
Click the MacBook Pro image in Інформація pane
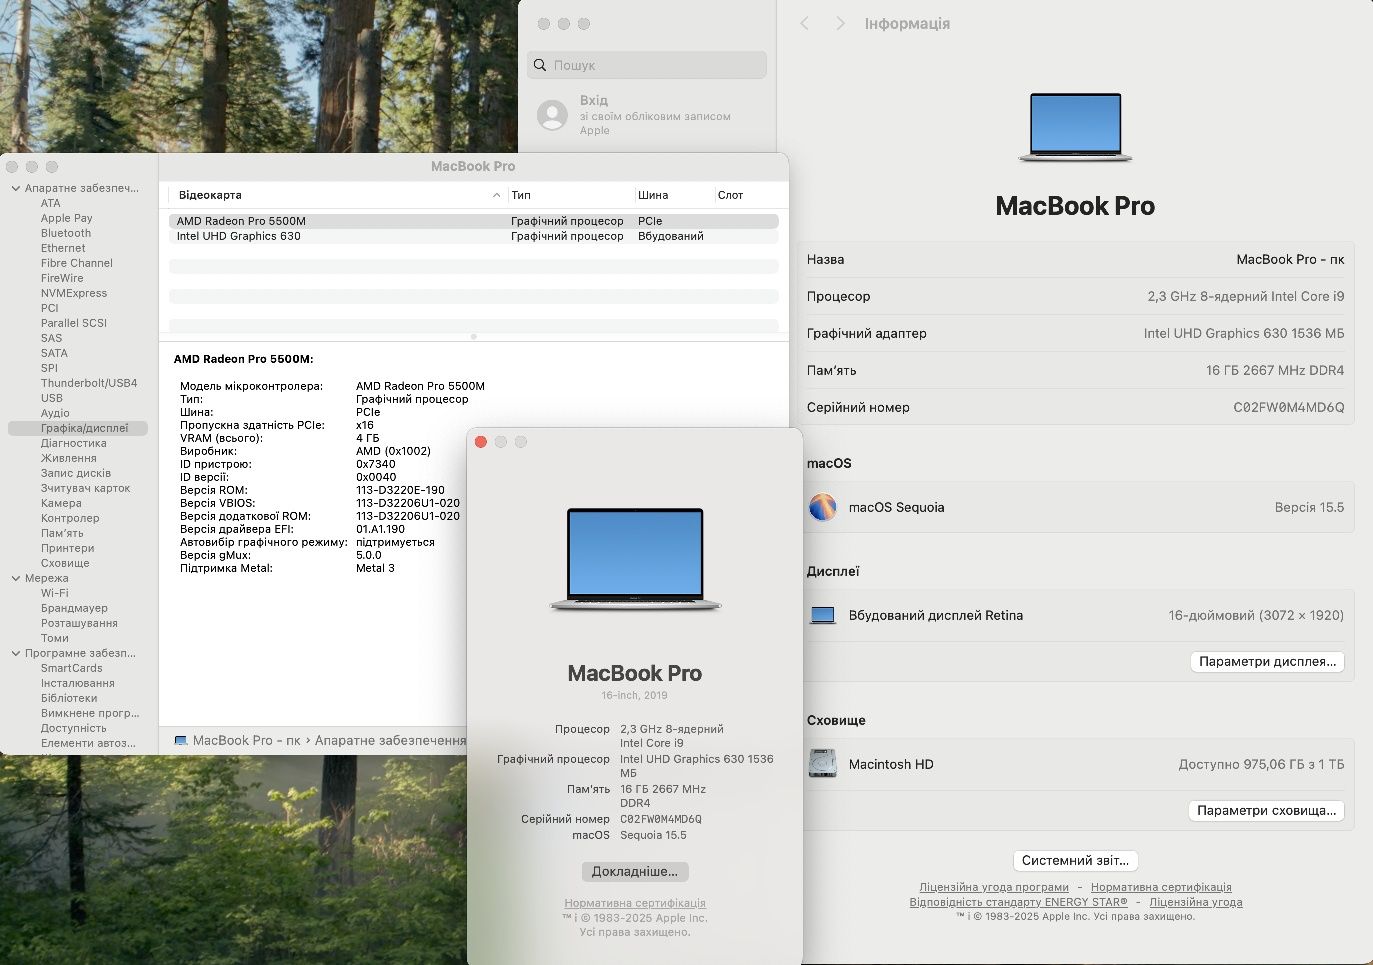(1075, 127)
